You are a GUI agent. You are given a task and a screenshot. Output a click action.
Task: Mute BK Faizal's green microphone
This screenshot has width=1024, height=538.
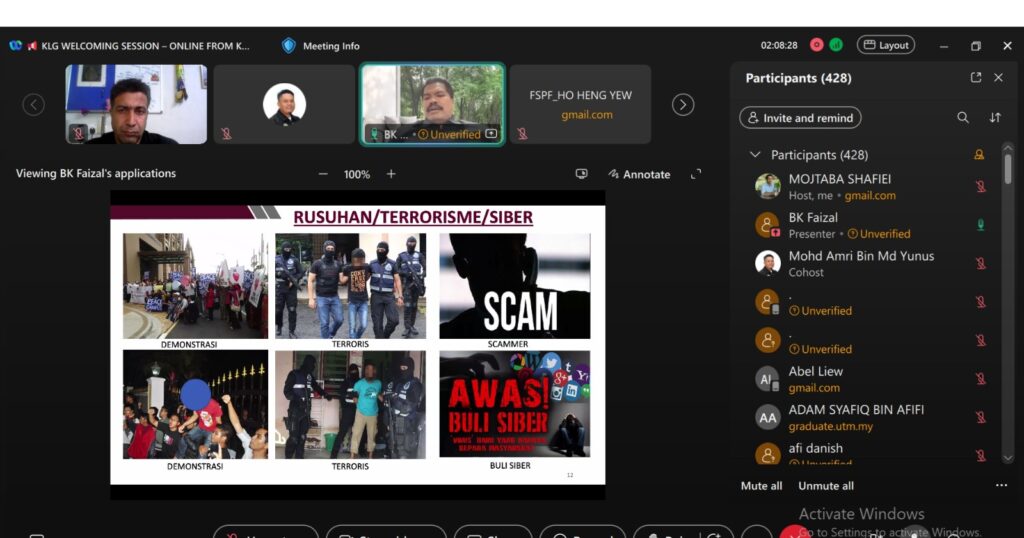(x=980, y=225)
